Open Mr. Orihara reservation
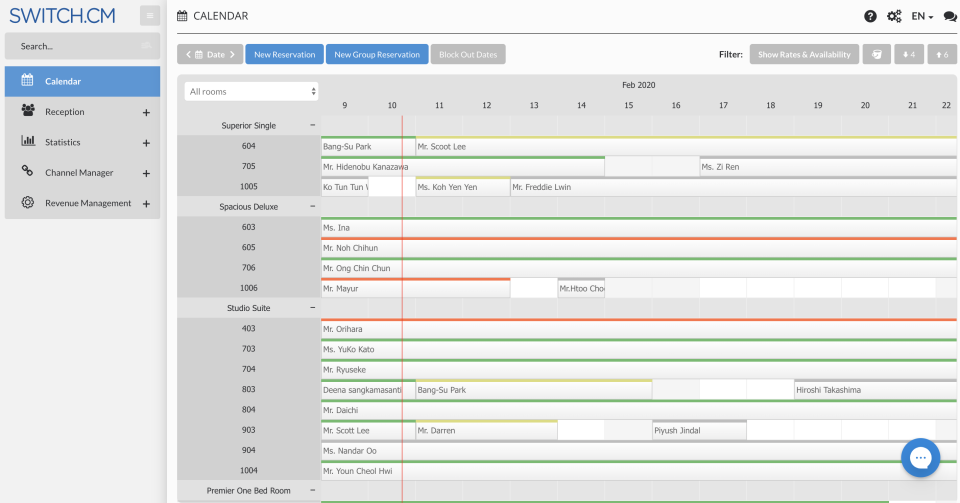Image resolution: width=960 pixels, height=503 pixels. tap(639, 329)
